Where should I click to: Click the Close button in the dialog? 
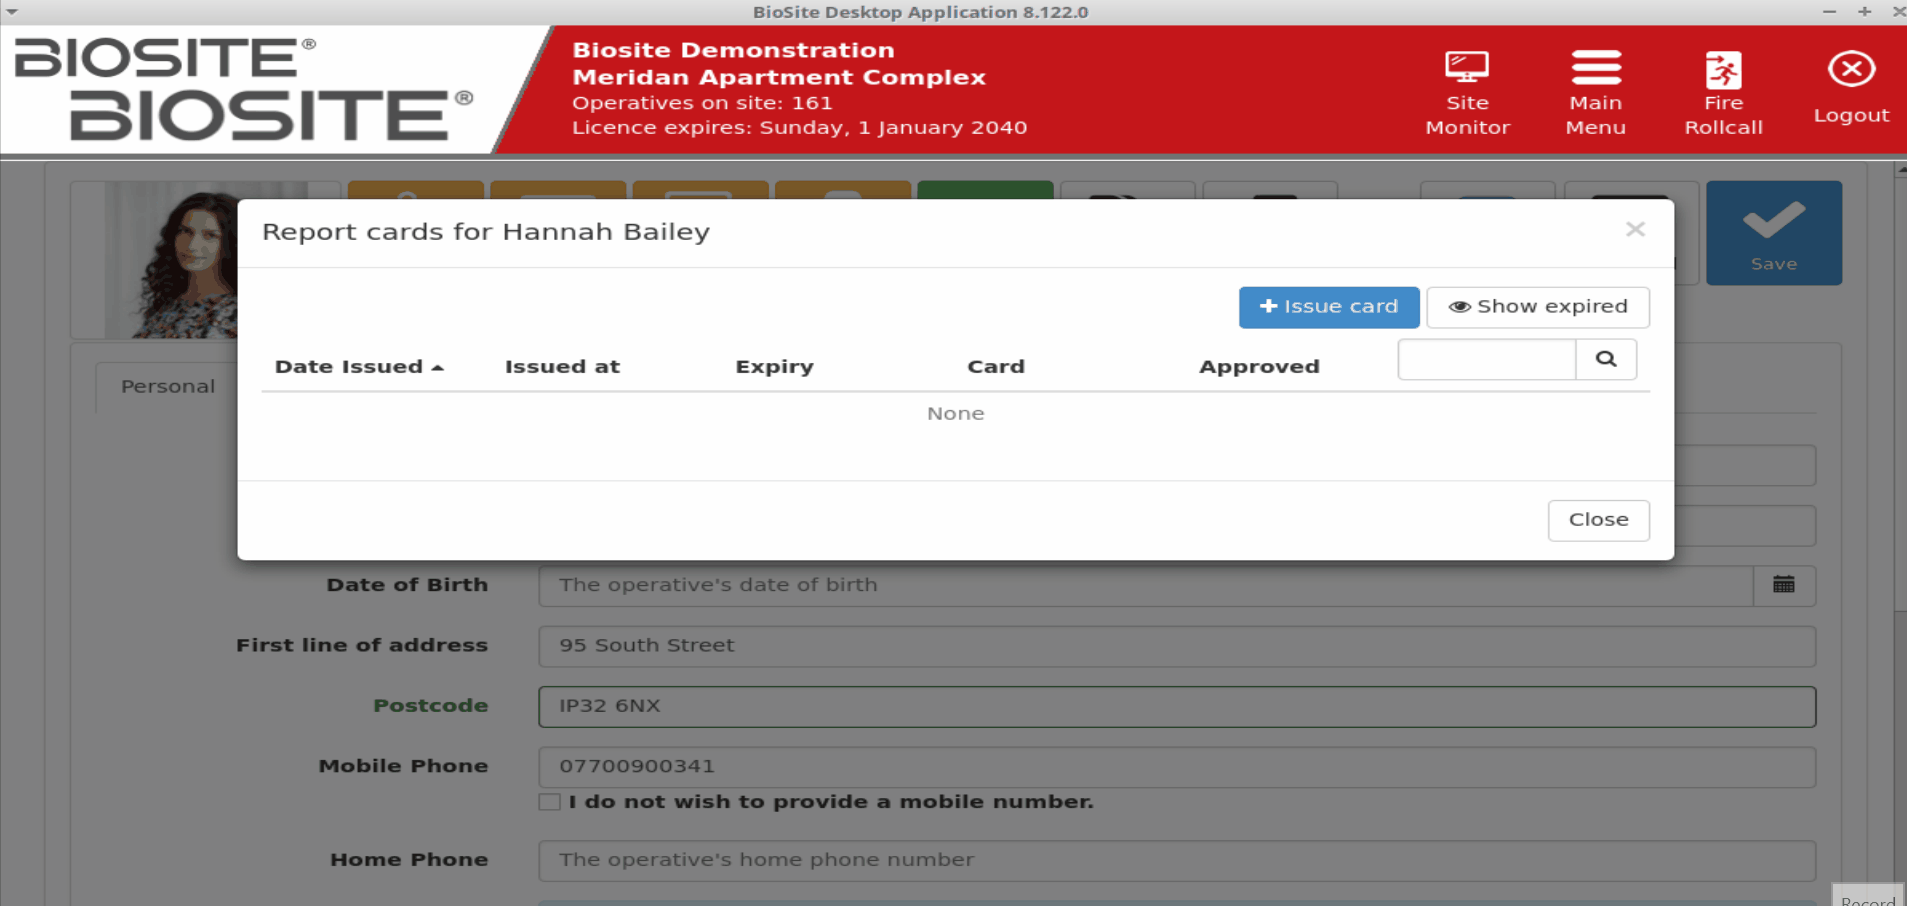click(x=1598, y=520)
